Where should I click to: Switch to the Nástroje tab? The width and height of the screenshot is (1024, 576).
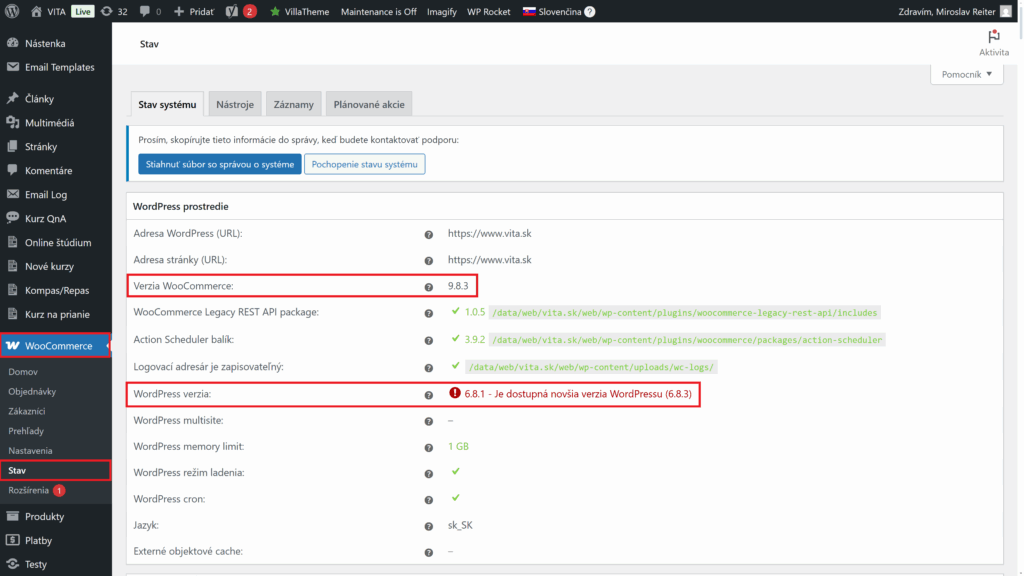tap(235, 102)
